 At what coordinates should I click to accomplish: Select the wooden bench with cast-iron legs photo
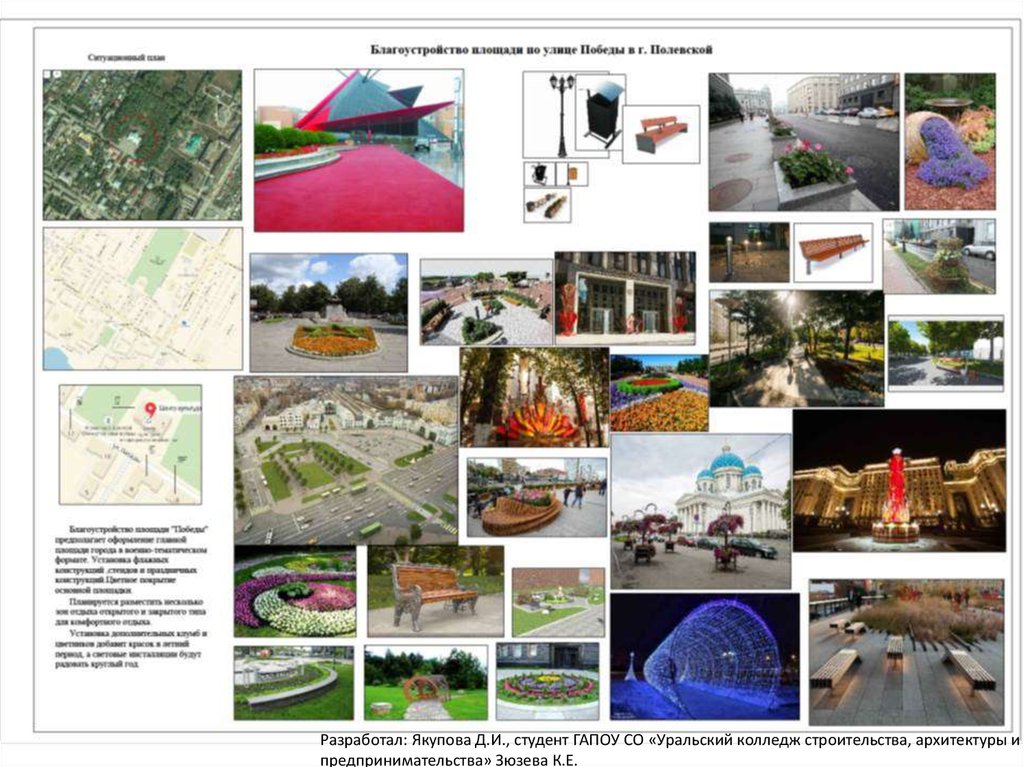pos(435,591)
